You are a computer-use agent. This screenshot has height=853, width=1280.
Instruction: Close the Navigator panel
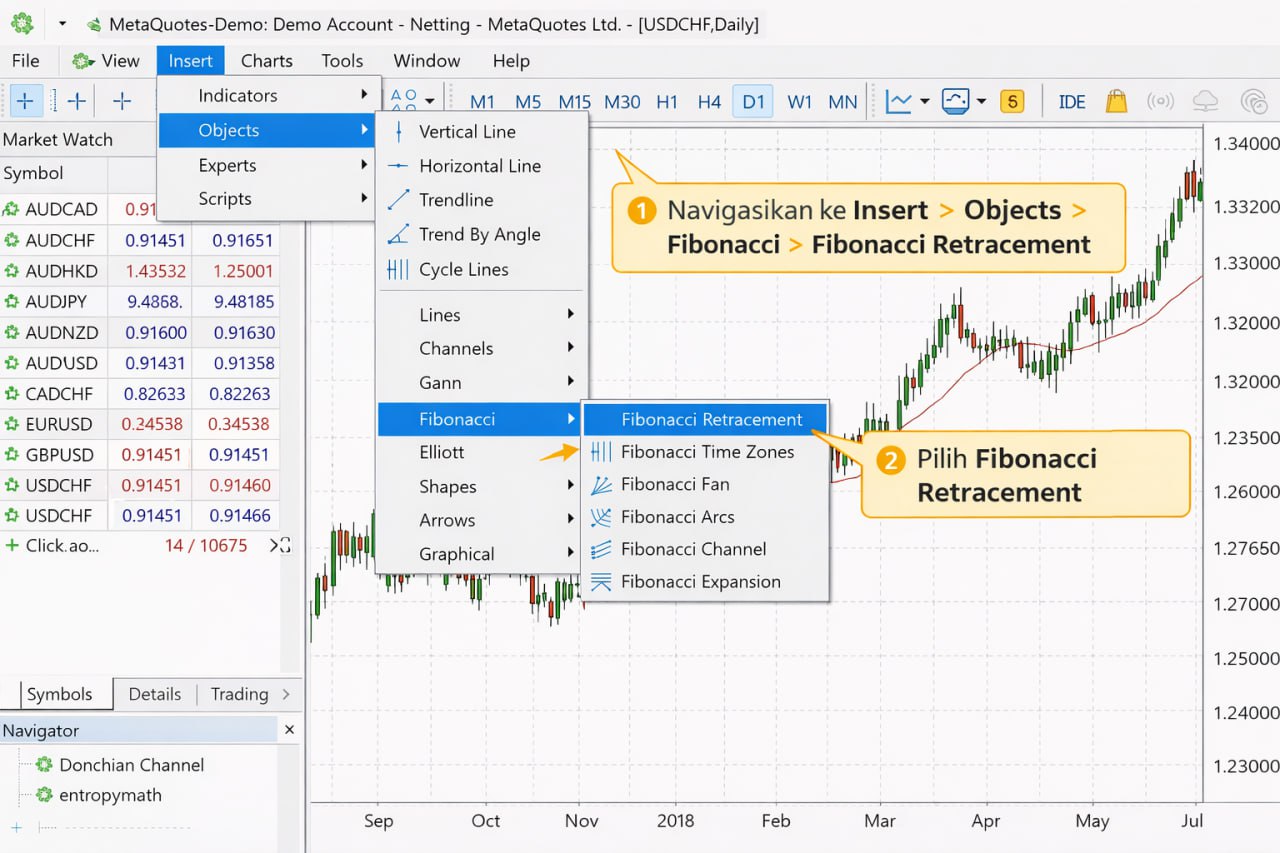tap(289, 731)
